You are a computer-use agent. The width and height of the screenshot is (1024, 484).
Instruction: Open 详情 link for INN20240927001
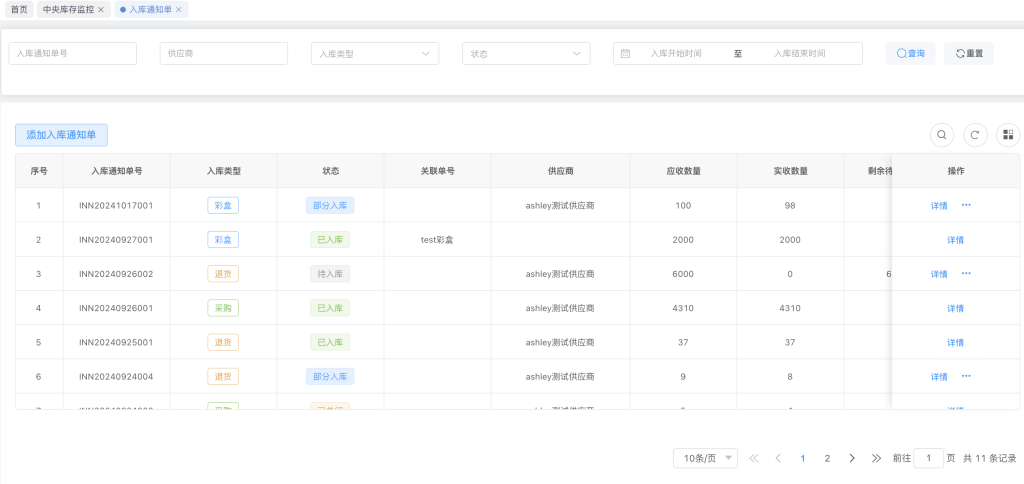point(955,240)
